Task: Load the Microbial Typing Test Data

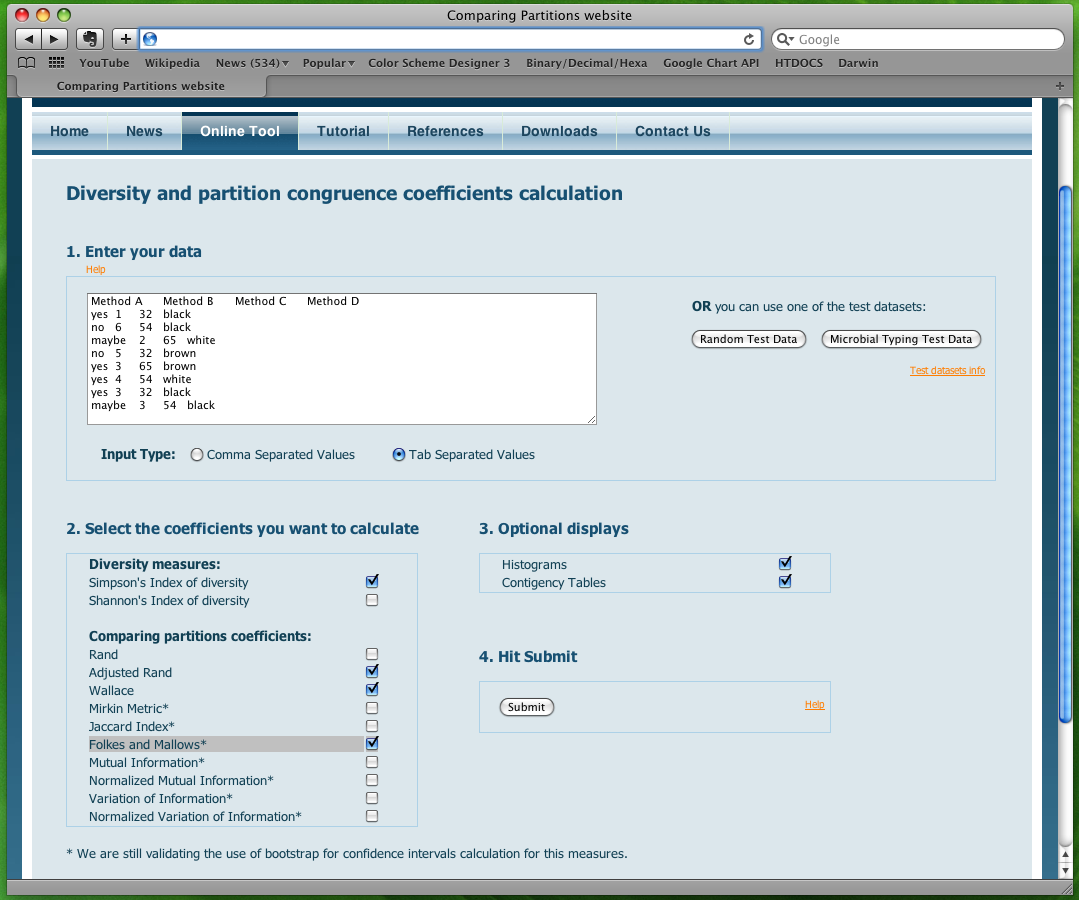Action: 900,339
